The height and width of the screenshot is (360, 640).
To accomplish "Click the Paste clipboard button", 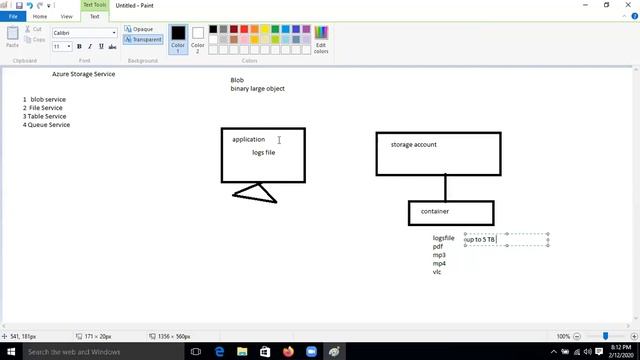I will point(12,37).
